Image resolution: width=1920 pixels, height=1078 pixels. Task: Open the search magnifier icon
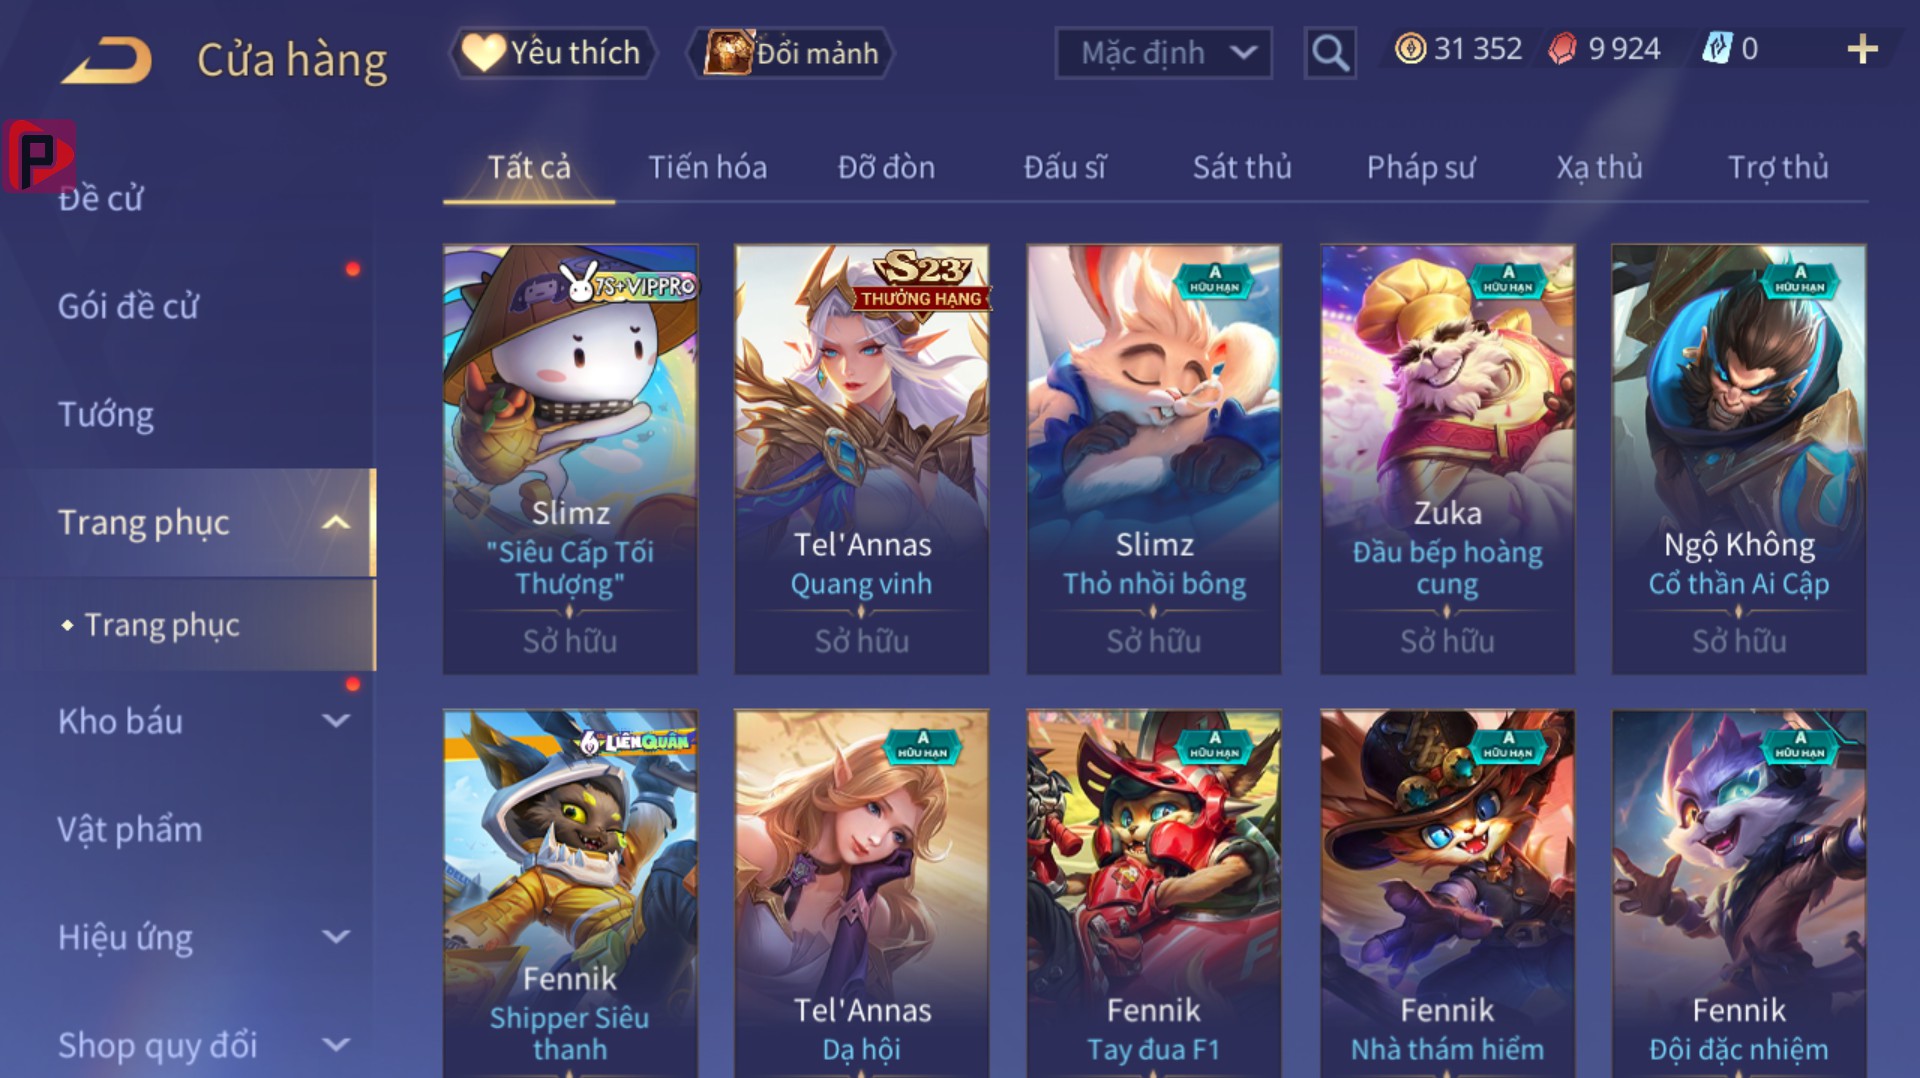coord(1329,52)
